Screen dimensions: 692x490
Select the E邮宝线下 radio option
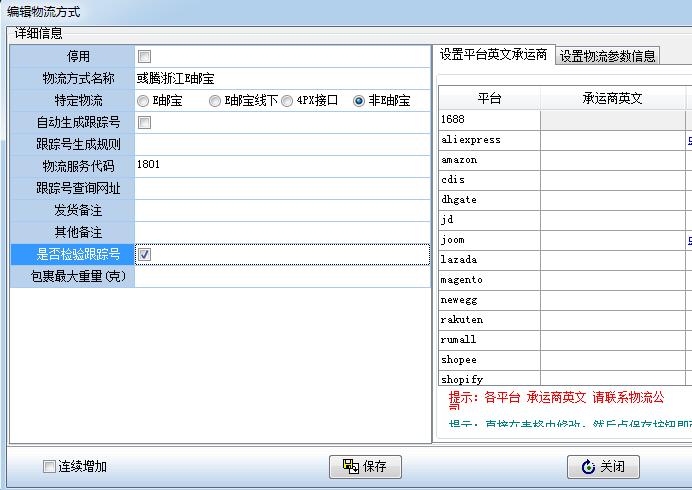click(x=214, y=101)
